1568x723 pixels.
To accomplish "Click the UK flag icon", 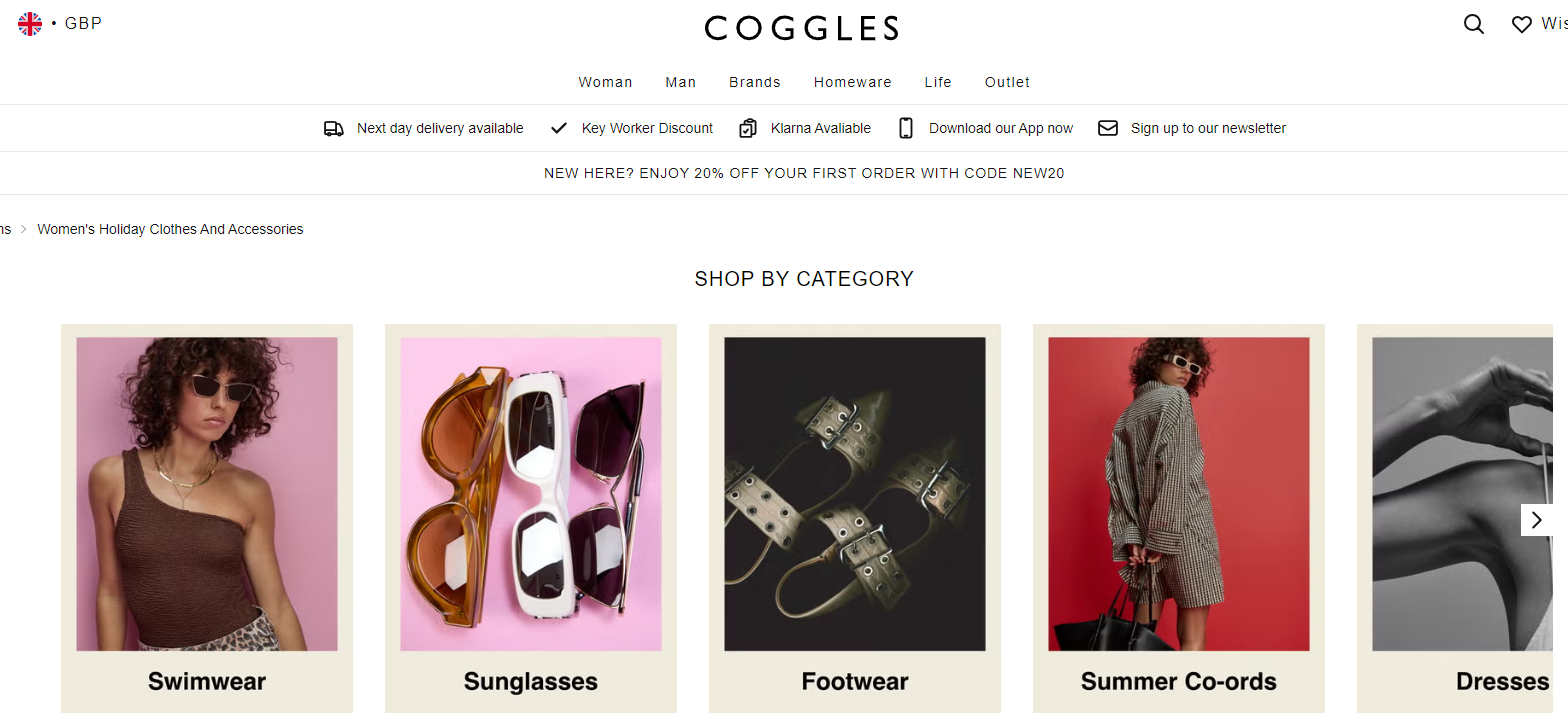I will coord(30,23).
